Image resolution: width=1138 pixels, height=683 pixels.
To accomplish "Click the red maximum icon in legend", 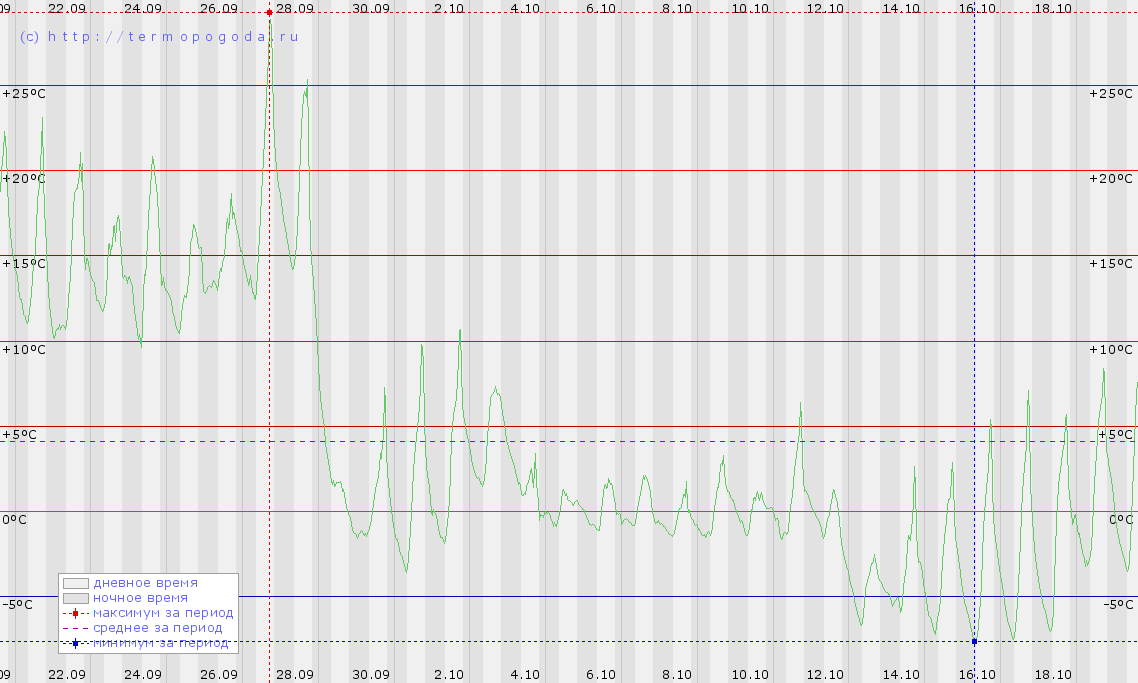I will coord(75,613).
